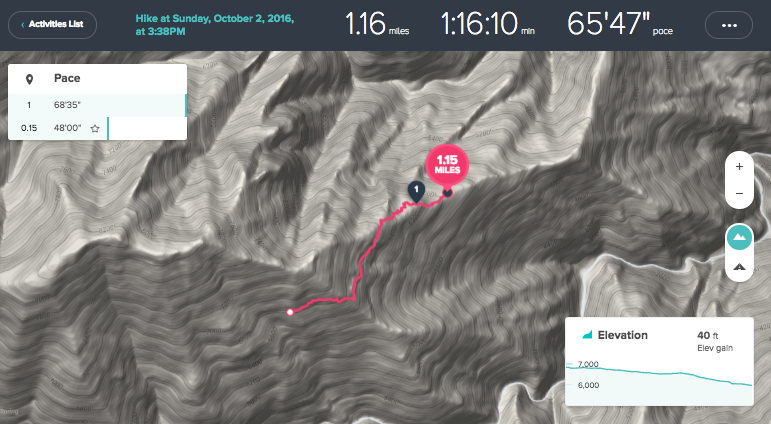Viewport: 771px width, 424px height.
Task: Select the 0.15 mile split row
Action: 97,128
